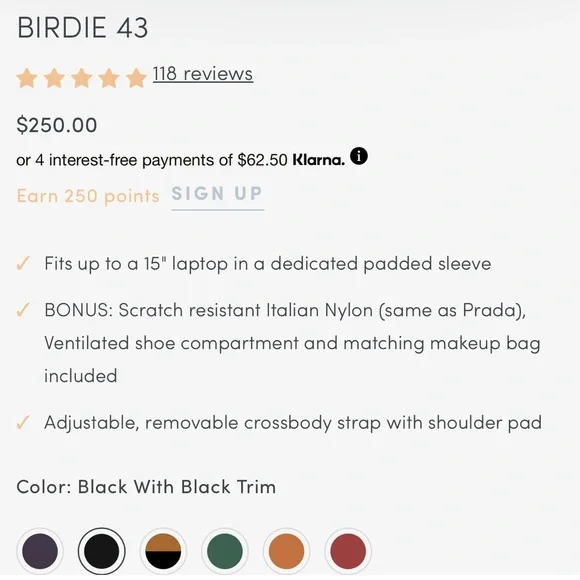Select the dark purple color swatch
Screen dimensions: 580x580
click(x=40, y=551)
